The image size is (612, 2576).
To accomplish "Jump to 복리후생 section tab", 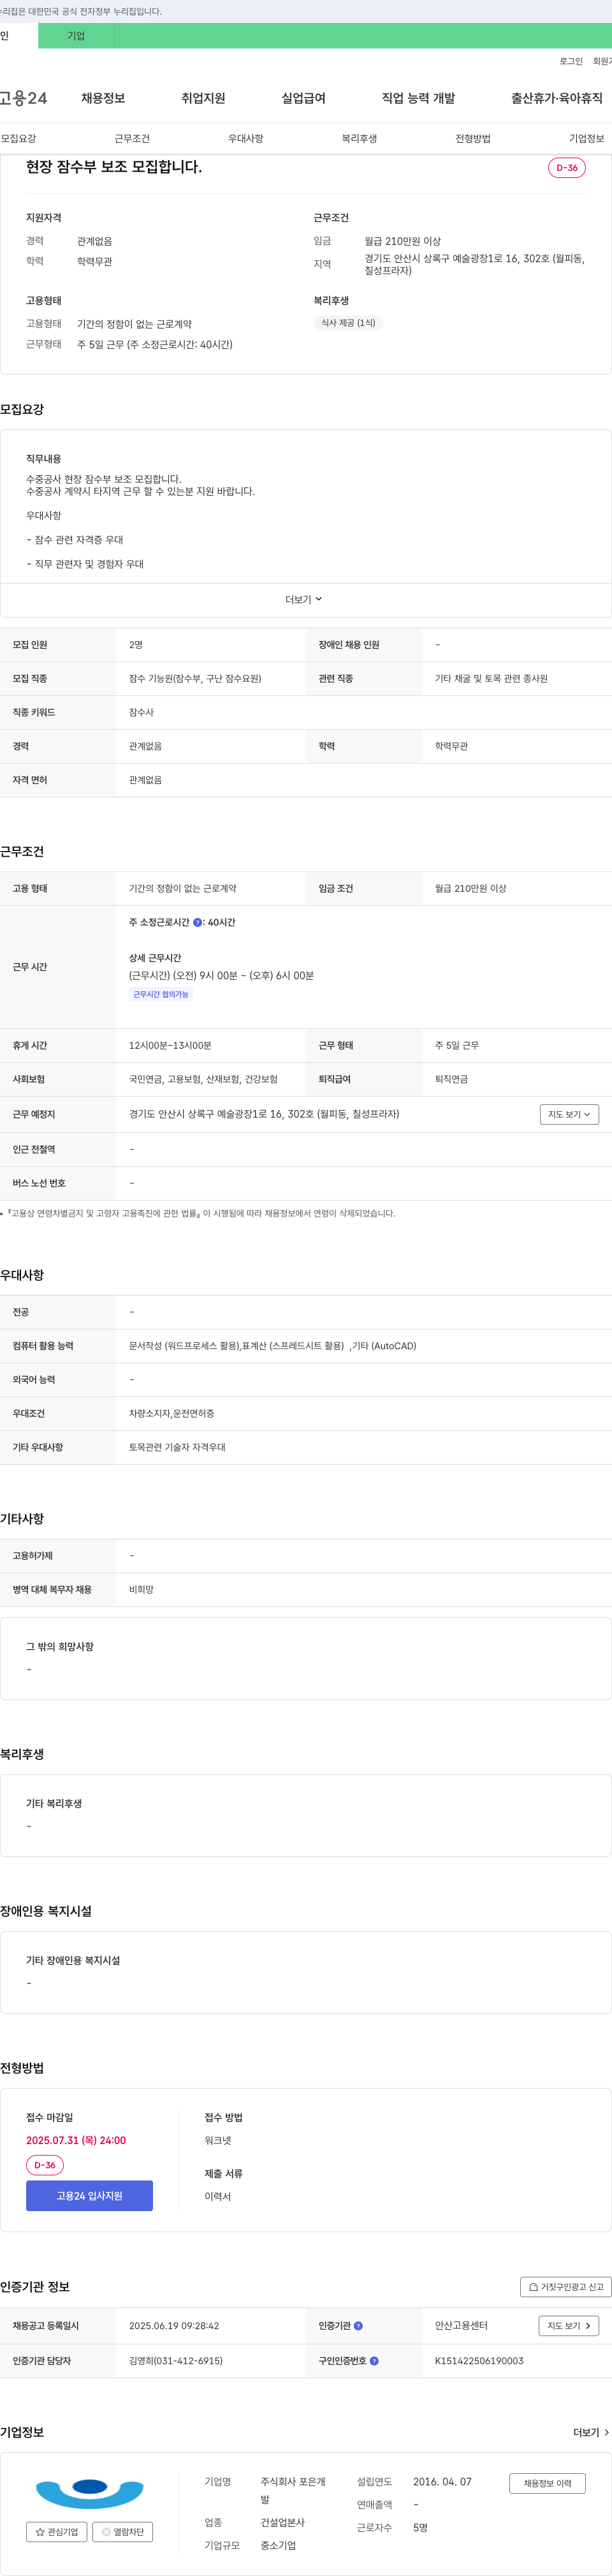I will [359, 139].
